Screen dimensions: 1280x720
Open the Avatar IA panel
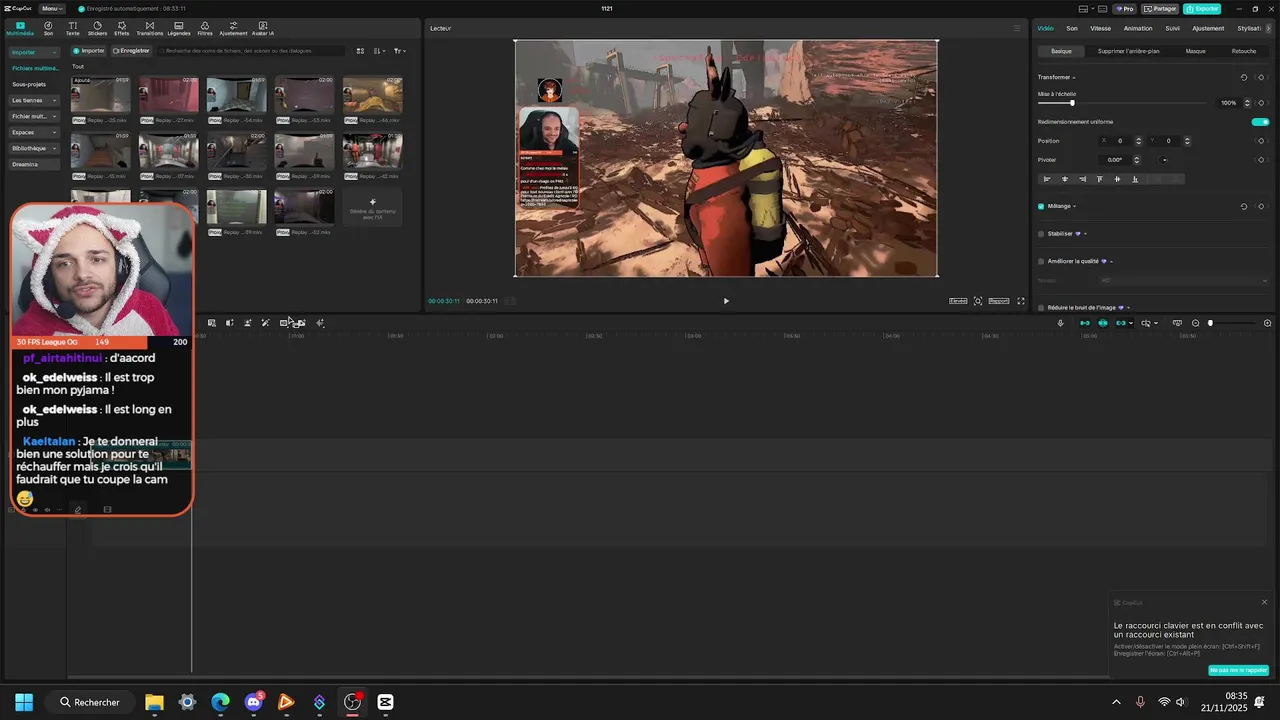pos(263,28)
